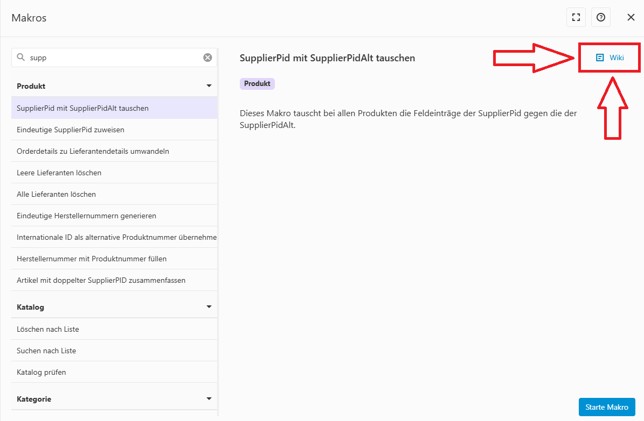The height and width of the screenshot is (421, 644).
Task: Select Herstellernummer mit Produktnummer füllen
Action: pos(91,259)
